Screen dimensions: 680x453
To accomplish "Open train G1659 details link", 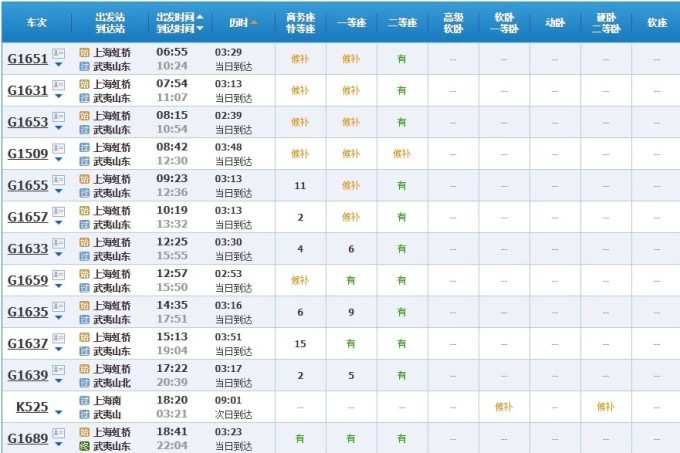I will (28, 280).
